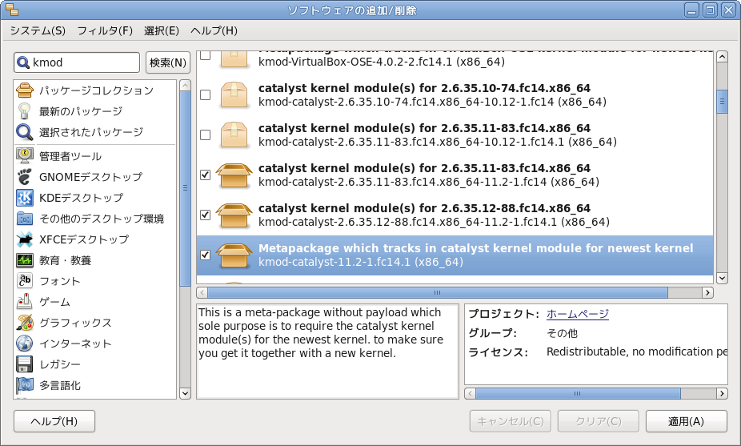Select the パッケージコレクション text label
This screenshot has height=446, width=741.
(x=96, y=90)
